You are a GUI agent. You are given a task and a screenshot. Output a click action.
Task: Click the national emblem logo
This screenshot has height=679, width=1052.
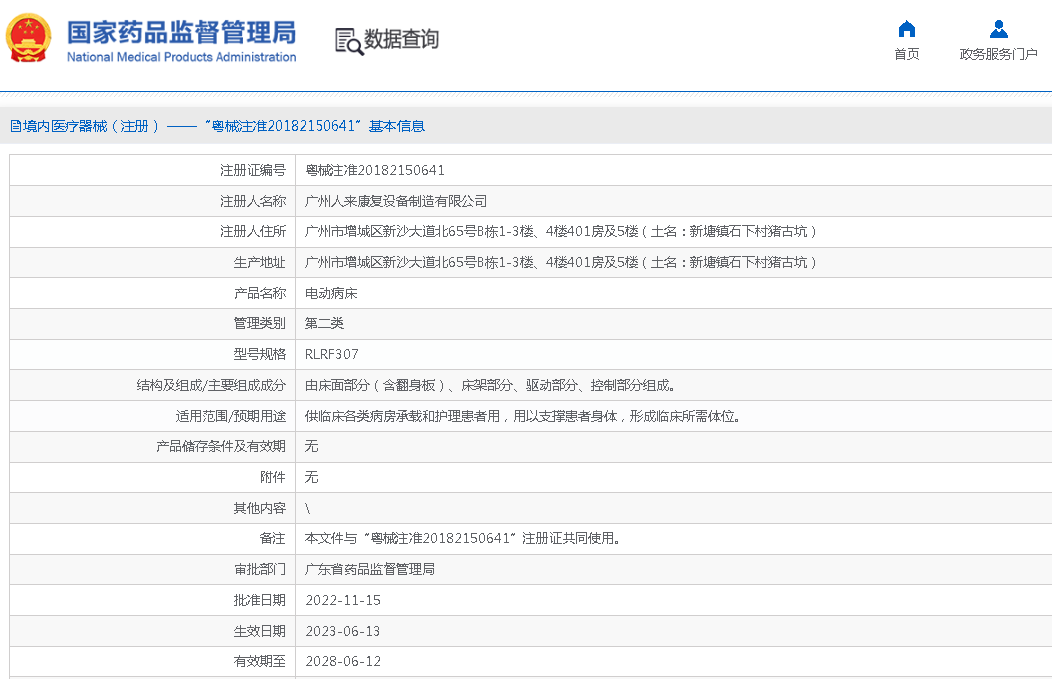[28, 39]
